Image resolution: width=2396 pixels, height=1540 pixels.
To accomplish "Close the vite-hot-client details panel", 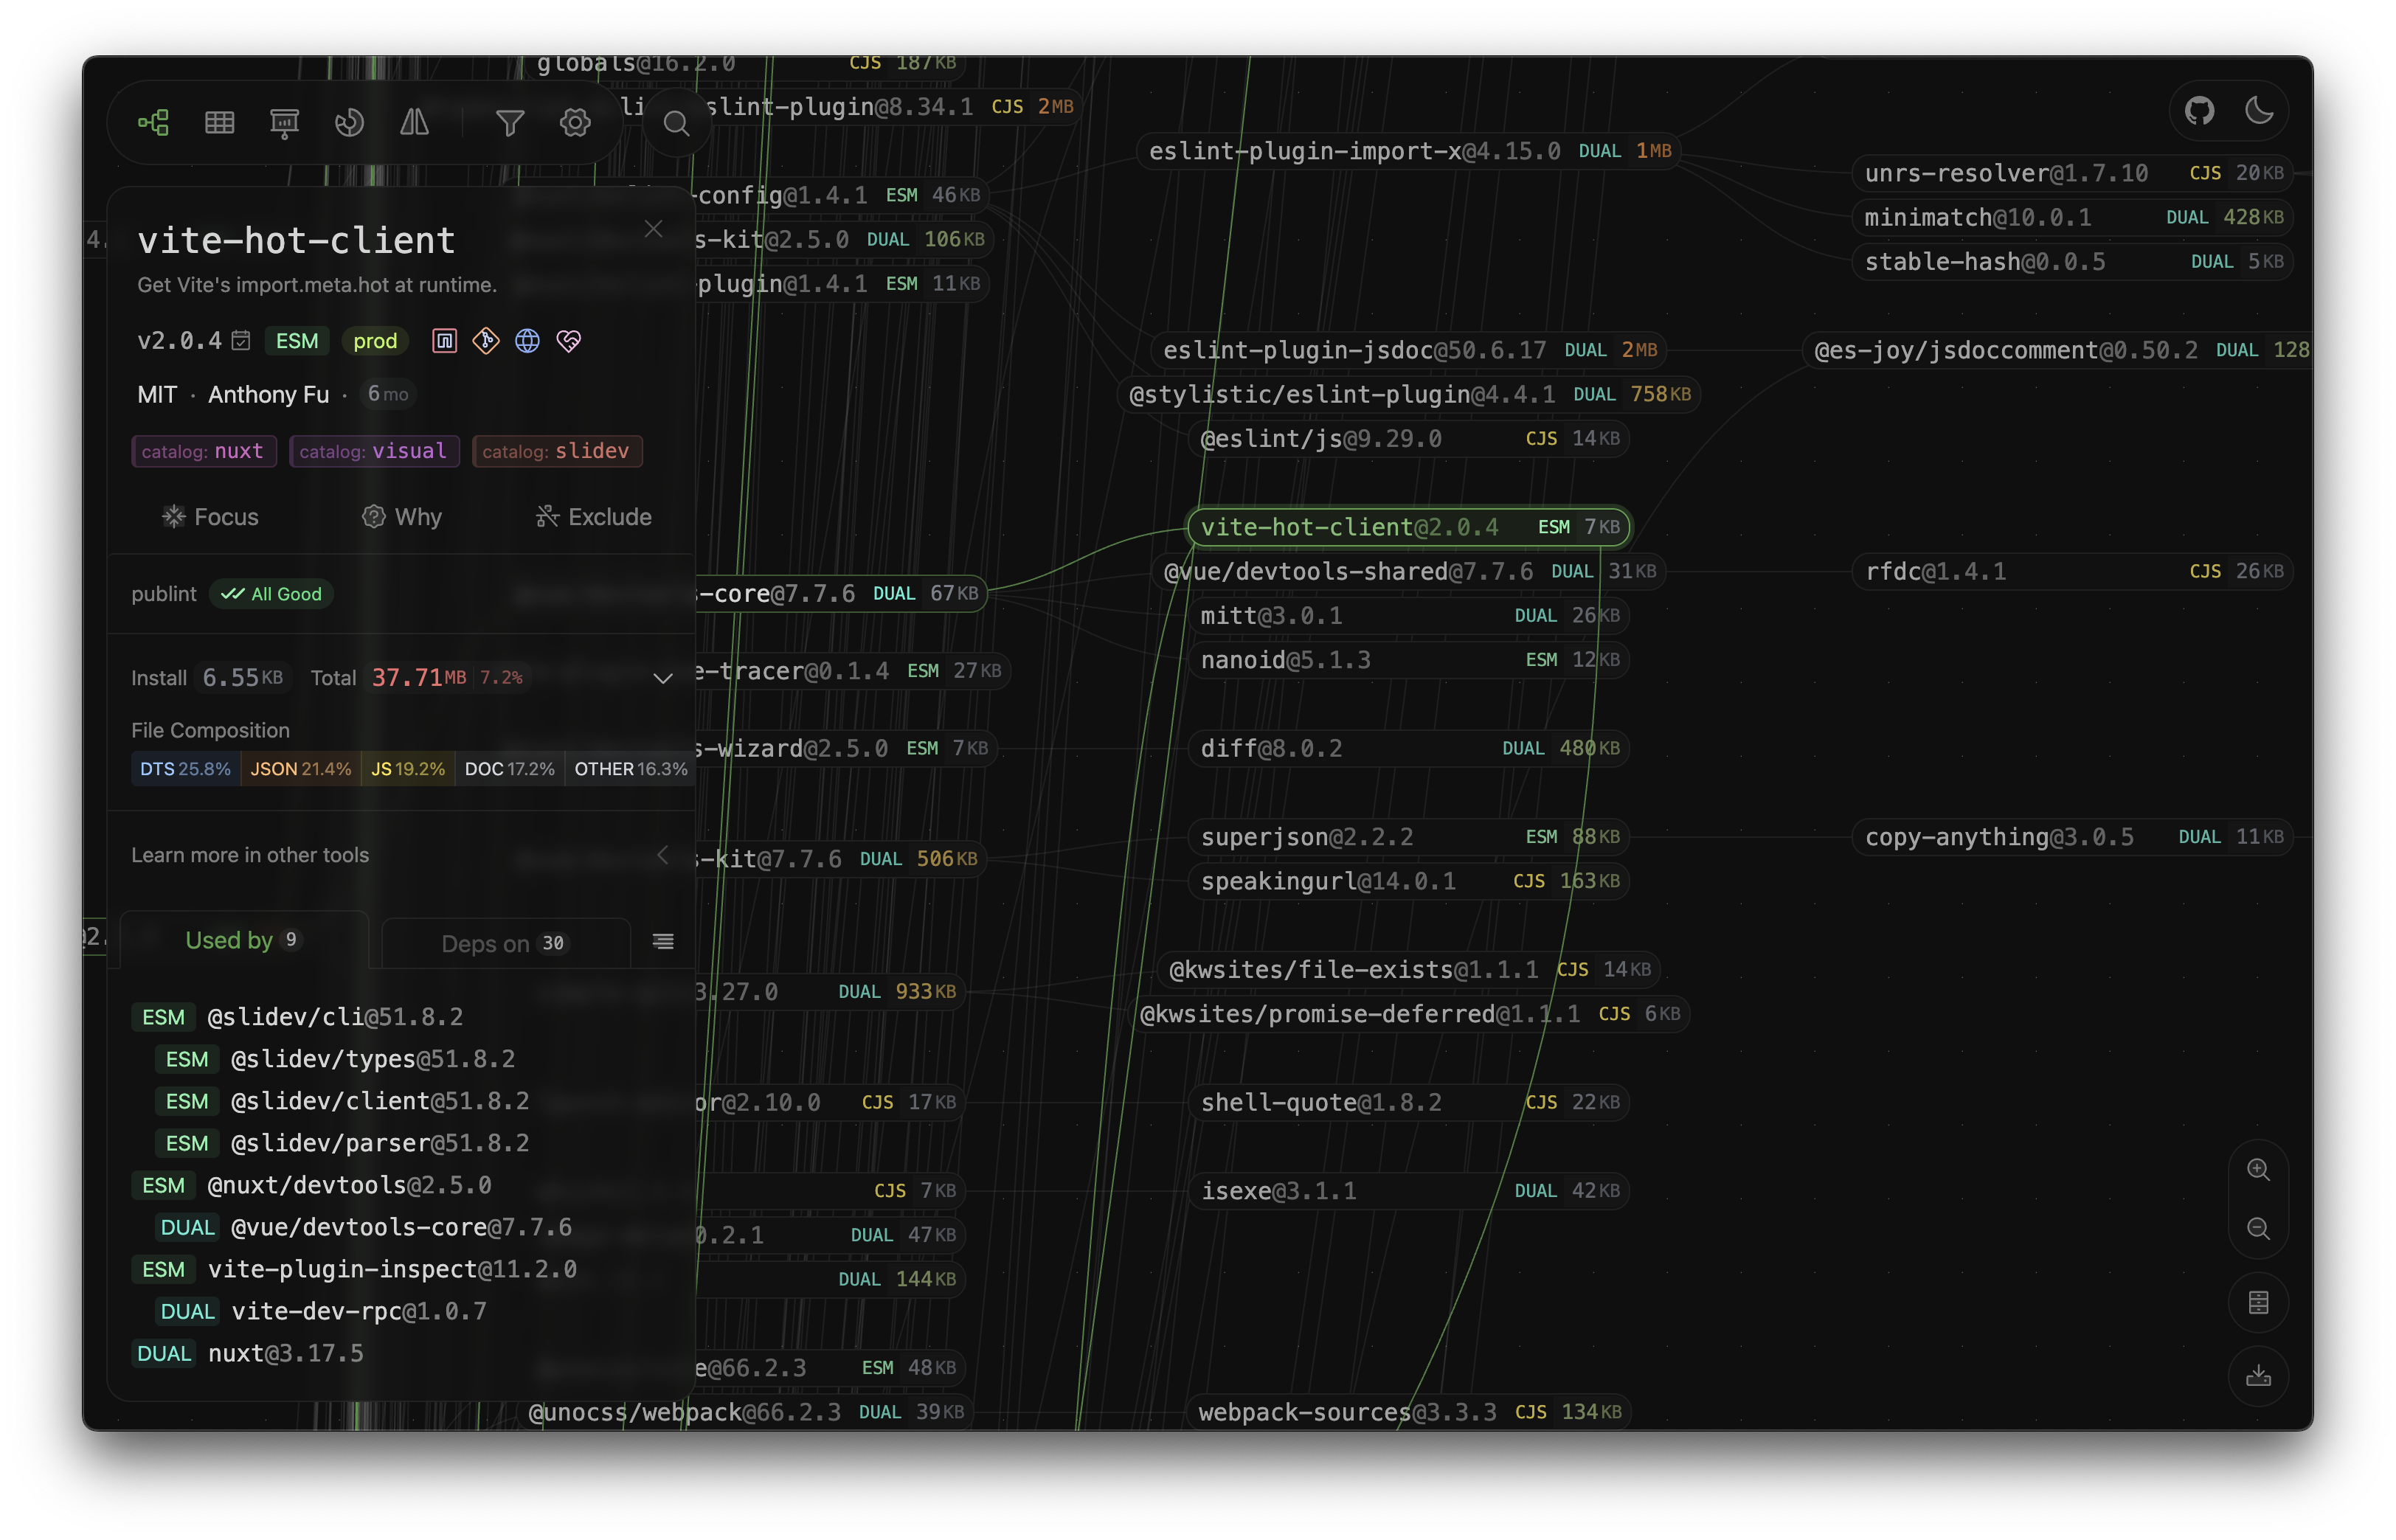I will pyautogui.click(x=654, y=229).
